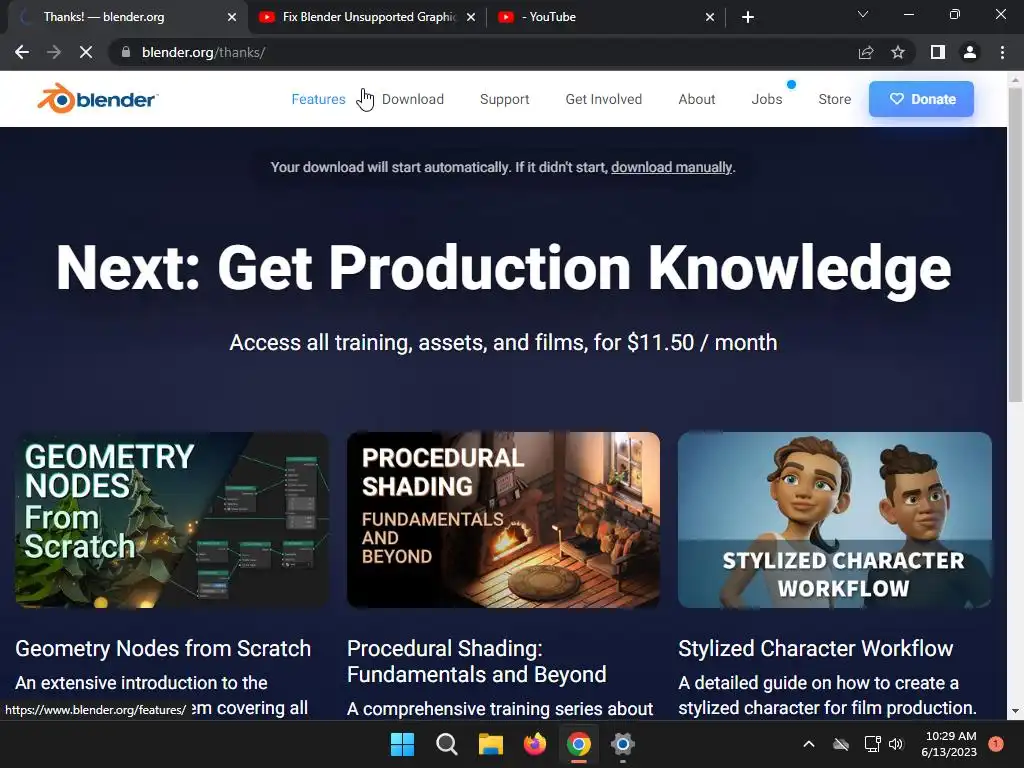Go back with the browser back arrow
Image resolution: width=1024 pixels, height=768 pixels.
(22, 52)
